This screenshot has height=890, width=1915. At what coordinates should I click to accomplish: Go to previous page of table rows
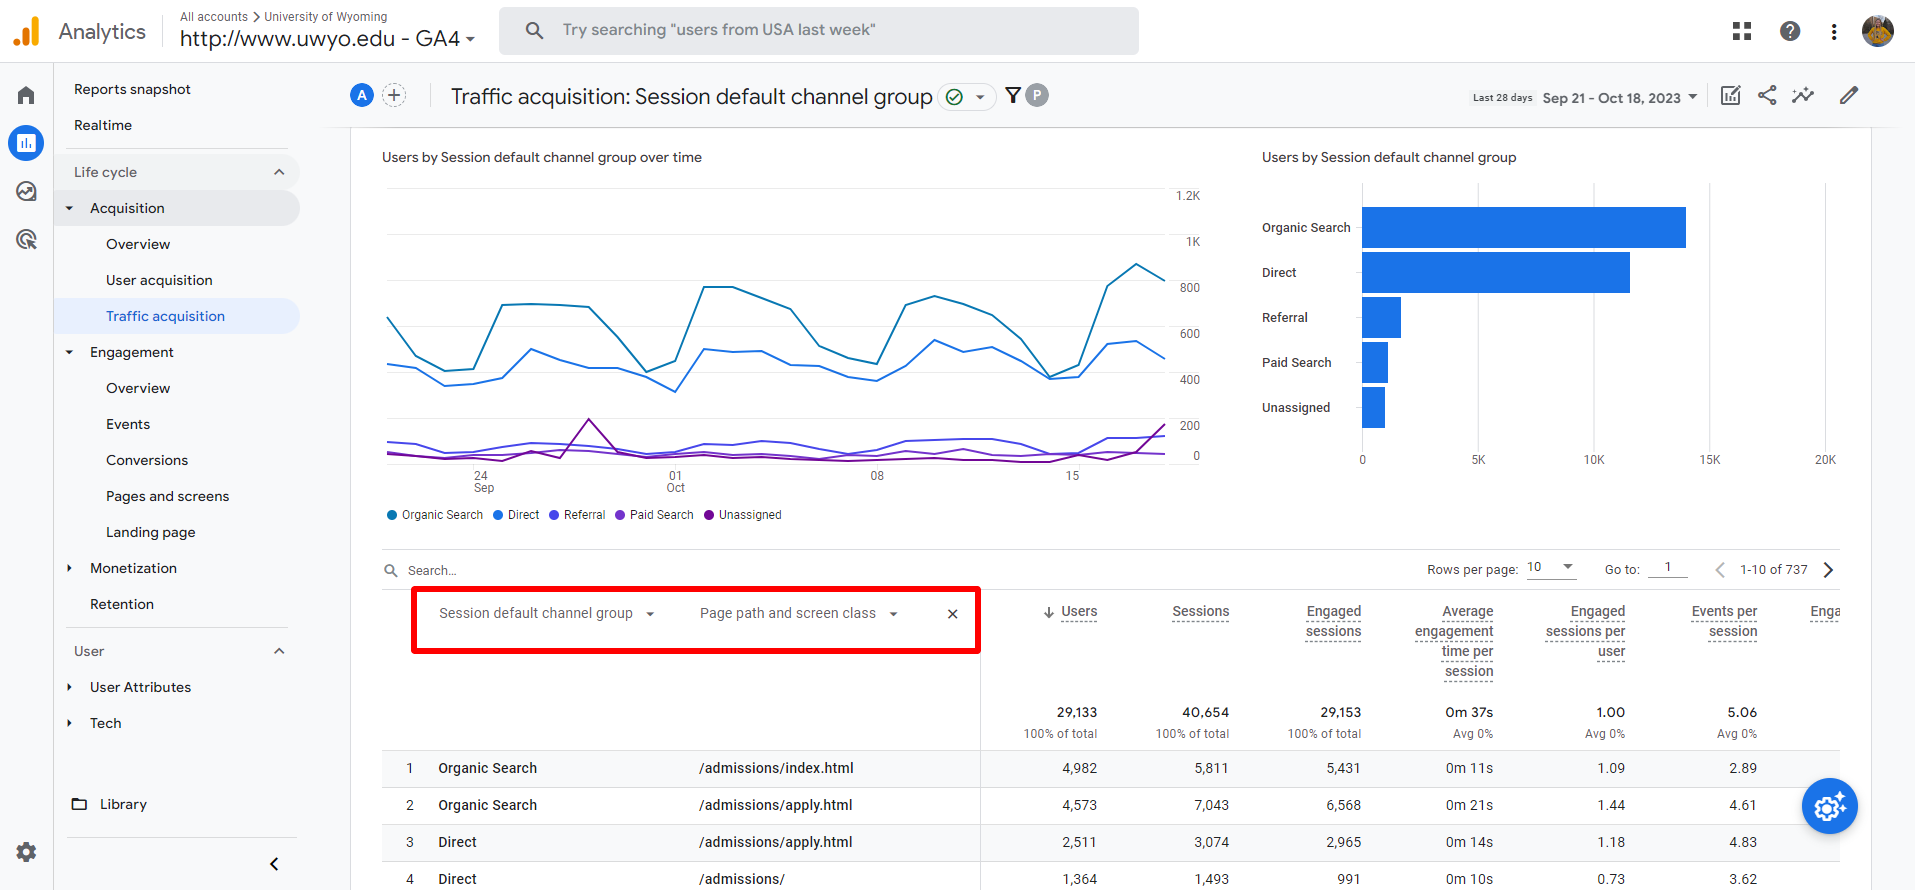[x=1720, y=570]
